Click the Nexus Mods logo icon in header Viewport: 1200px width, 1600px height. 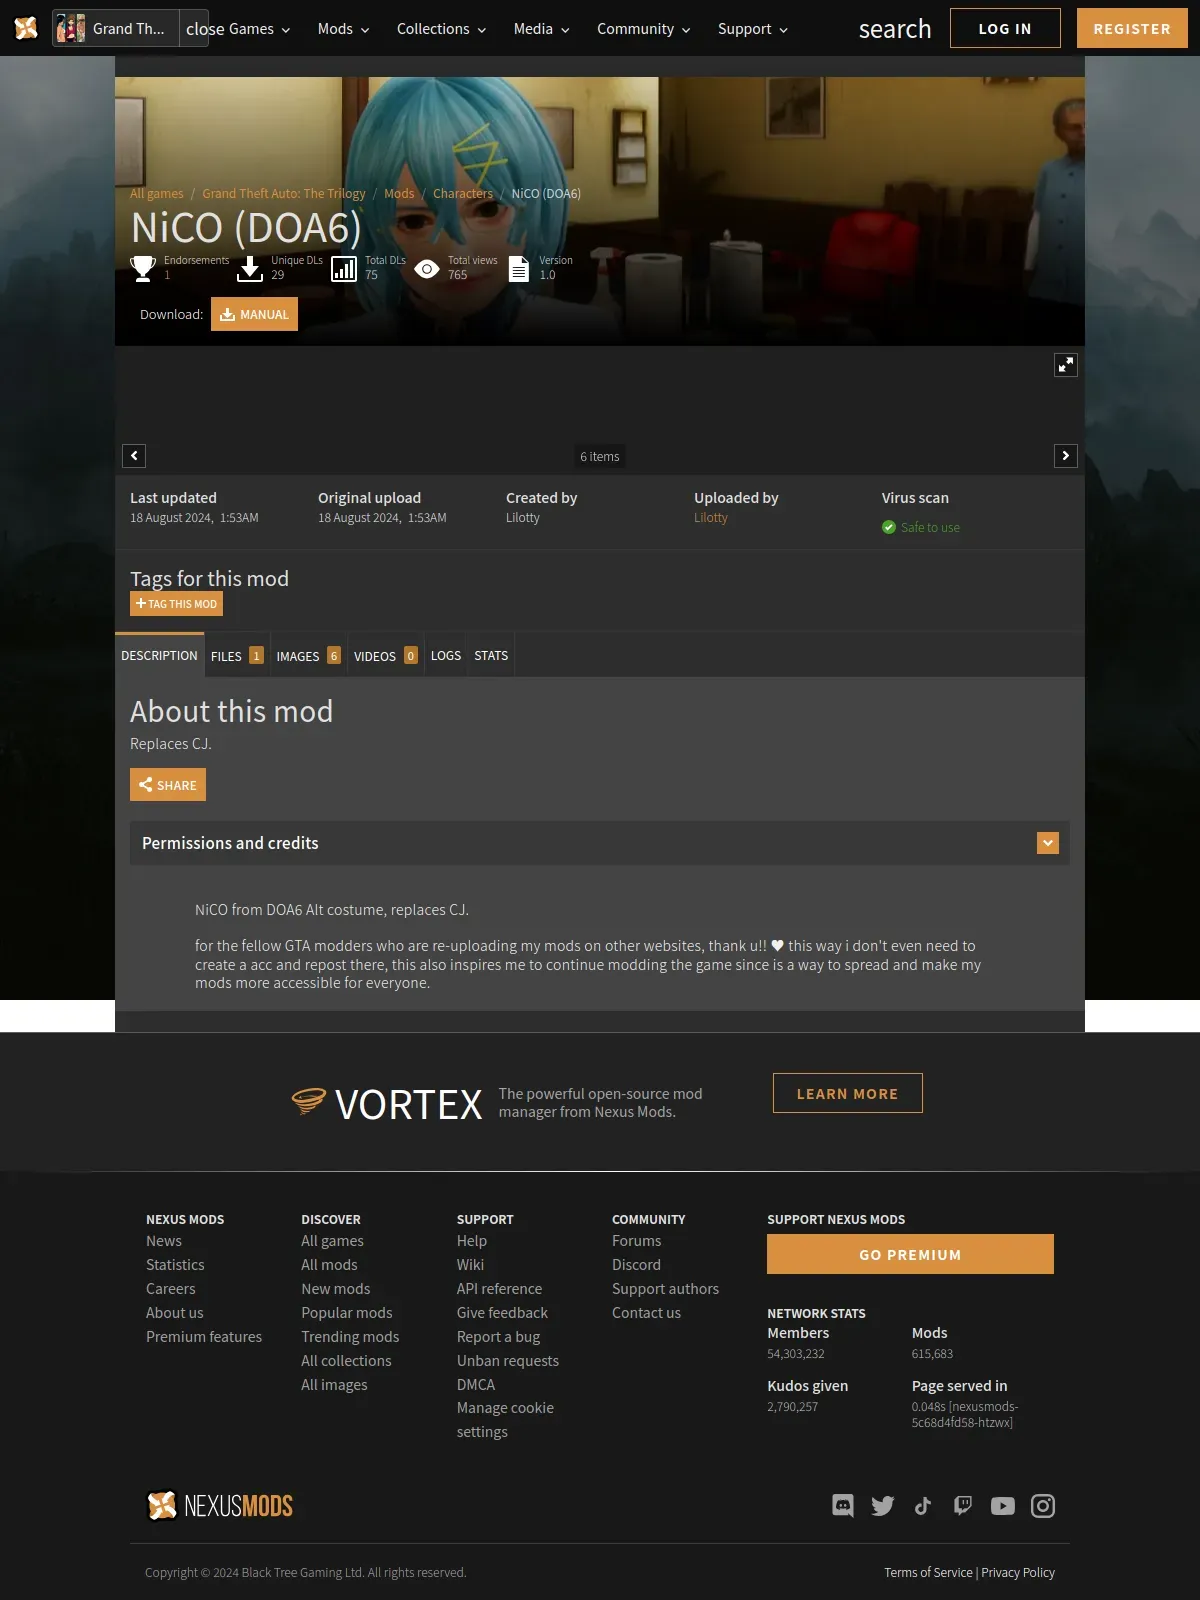click(x=26, y=28)
